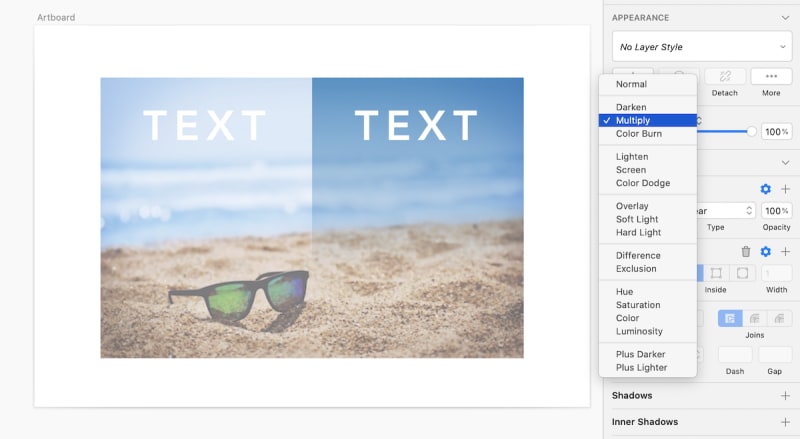
Task: Set border position to Outside icon
Action: point(742,273)
